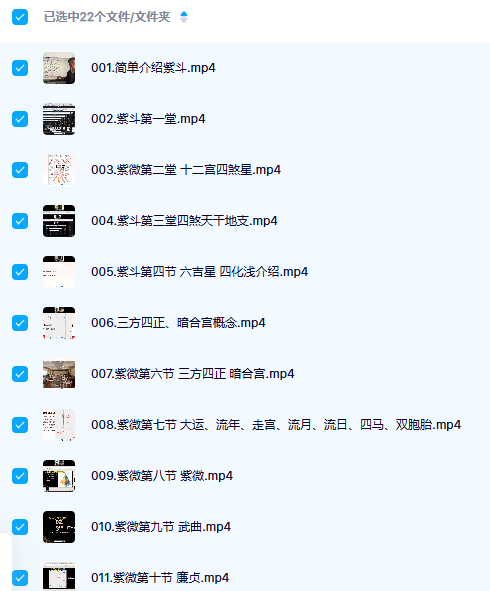Toggle sort order arrow beside selection count
Screen dimensions: 490x591
coord(184,17)
